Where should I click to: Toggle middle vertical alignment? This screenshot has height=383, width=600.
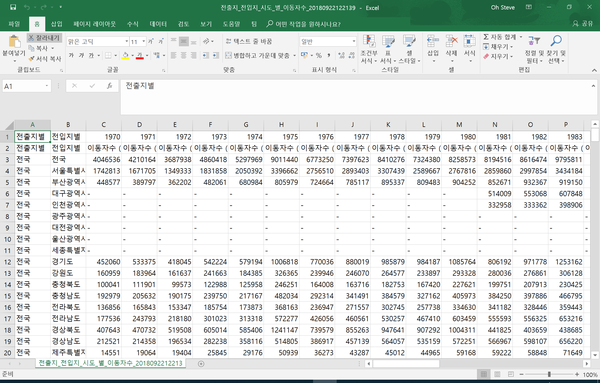184,41
